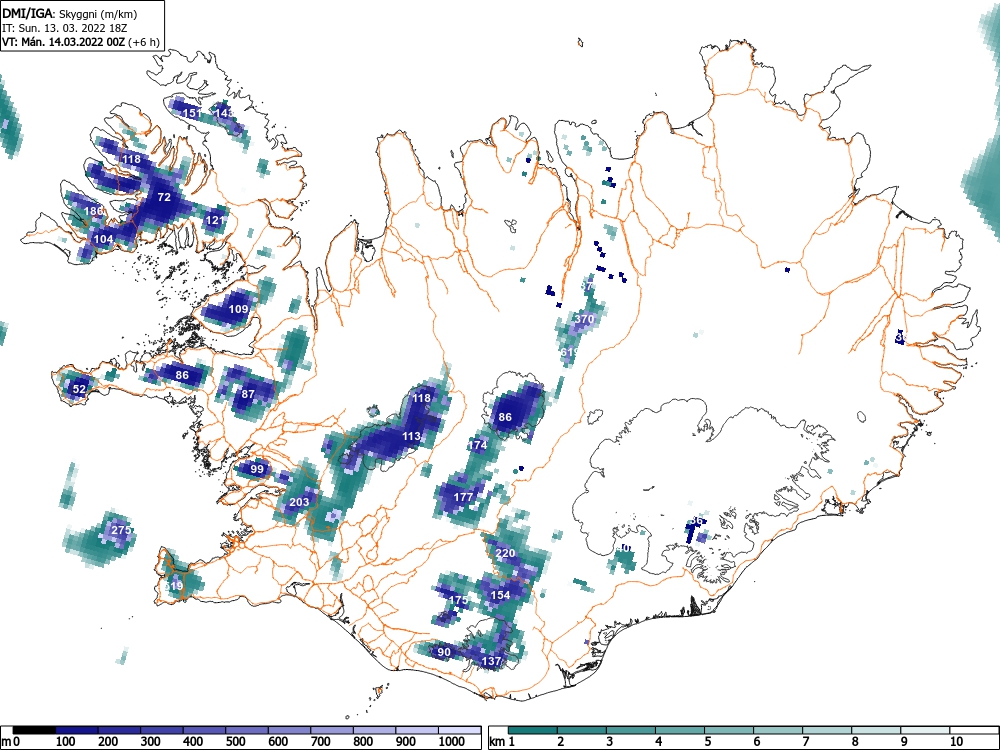Click visibility value 113 on the map
The width and height of the screenshot is (1000, 750).
(411, 436)
